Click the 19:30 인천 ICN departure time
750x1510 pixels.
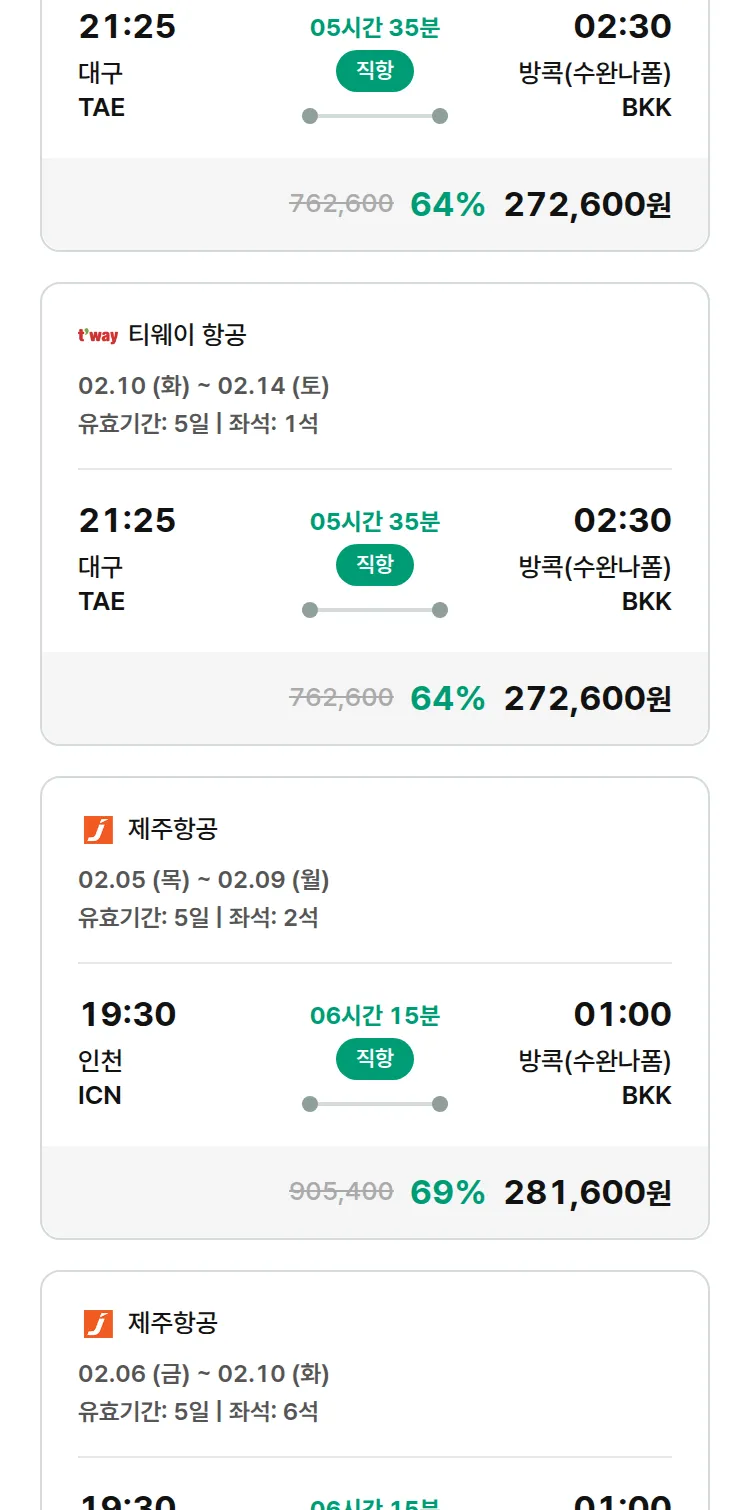coord(127,1015)
